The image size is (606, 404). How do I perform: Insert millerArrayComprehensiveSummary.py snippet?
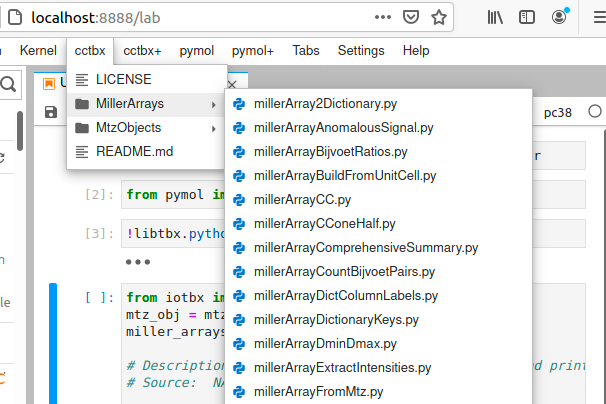click(x=378, y=248)
